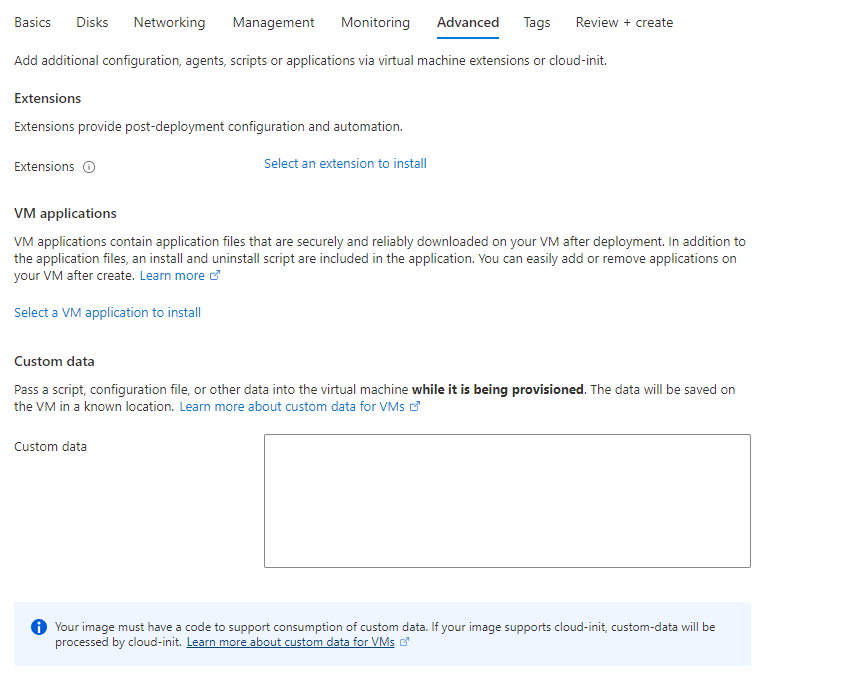Click the Advanced tab label
The image size is (848, 675).
tap(467, 22)
